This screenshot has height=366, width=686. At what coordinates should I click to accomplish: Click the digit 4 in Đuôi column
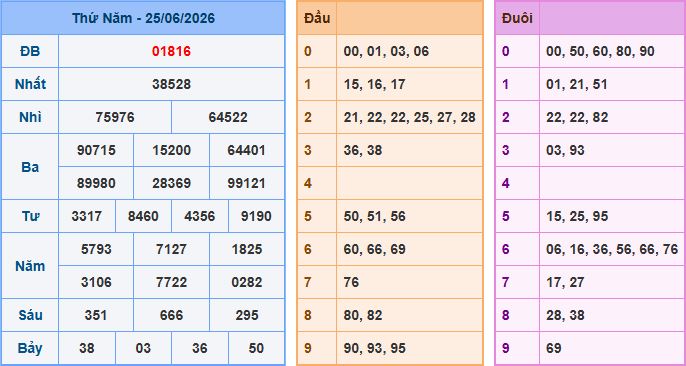click(506, 183)
